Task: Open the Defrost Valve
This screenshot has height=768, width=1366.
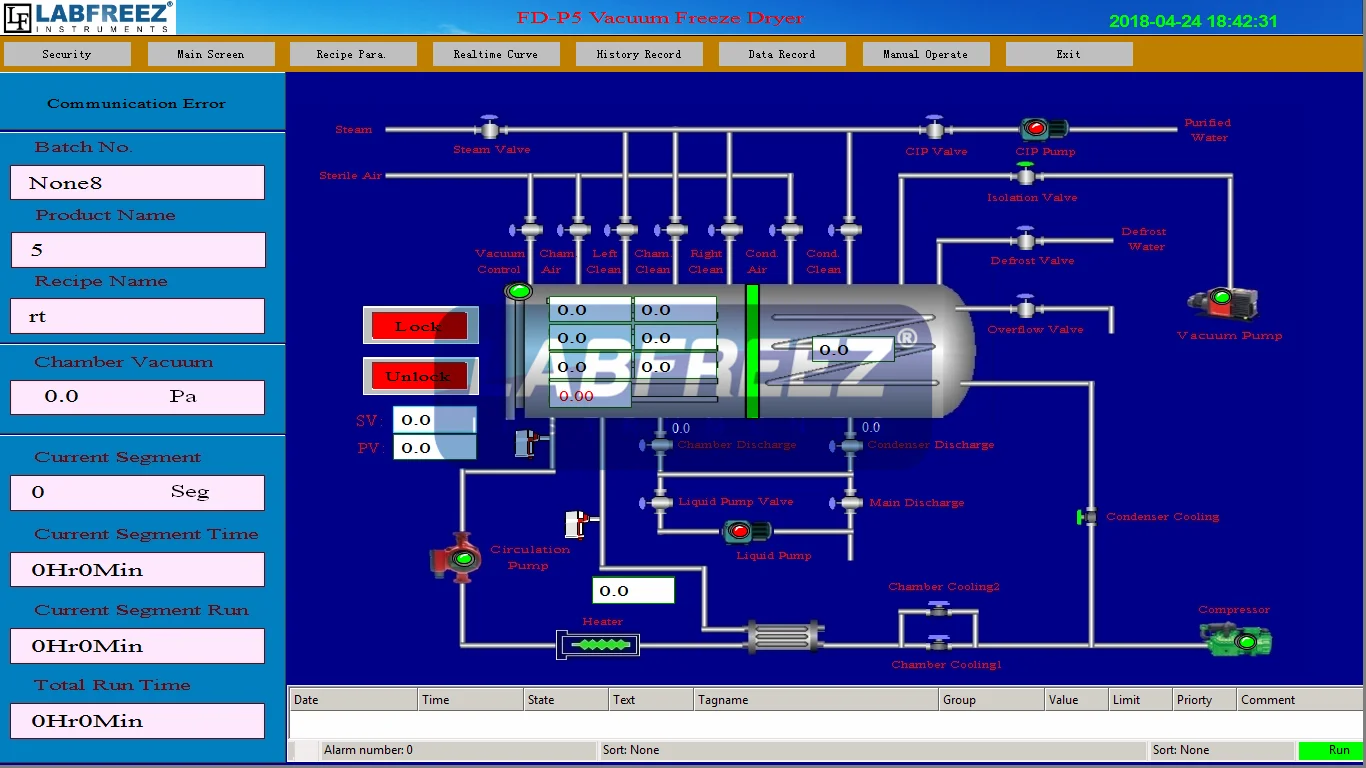Action: pyautogui.click(x=1025, y=240)
